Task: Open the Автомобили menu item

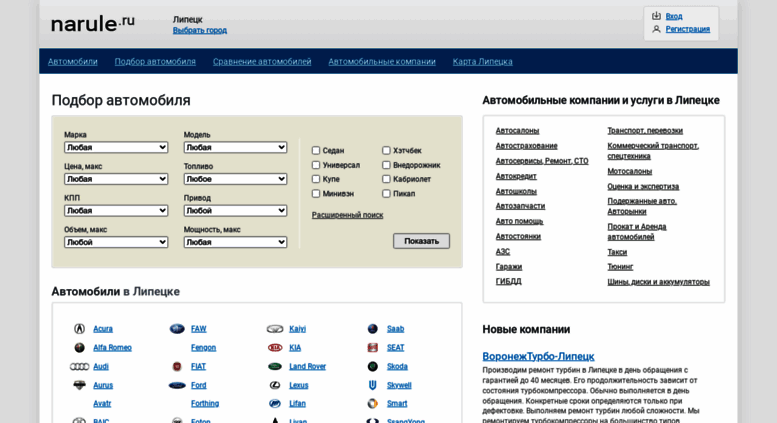Action: click(73, 61)
